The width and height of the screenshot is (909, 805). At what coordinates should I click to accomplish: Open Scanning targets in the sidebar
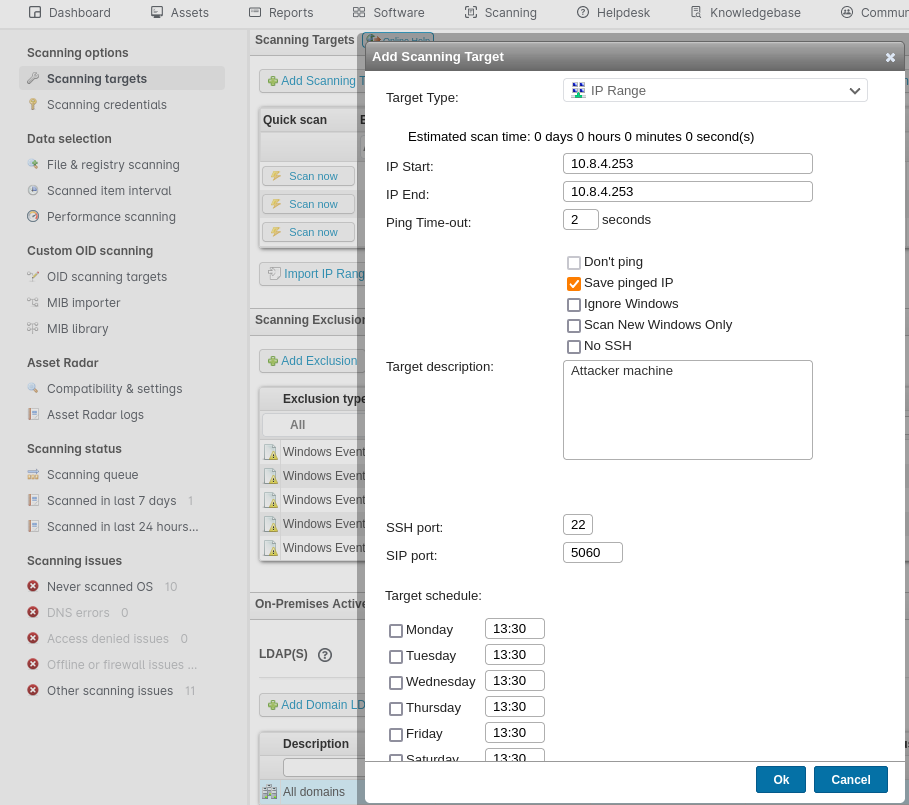(x=122, y=78)
